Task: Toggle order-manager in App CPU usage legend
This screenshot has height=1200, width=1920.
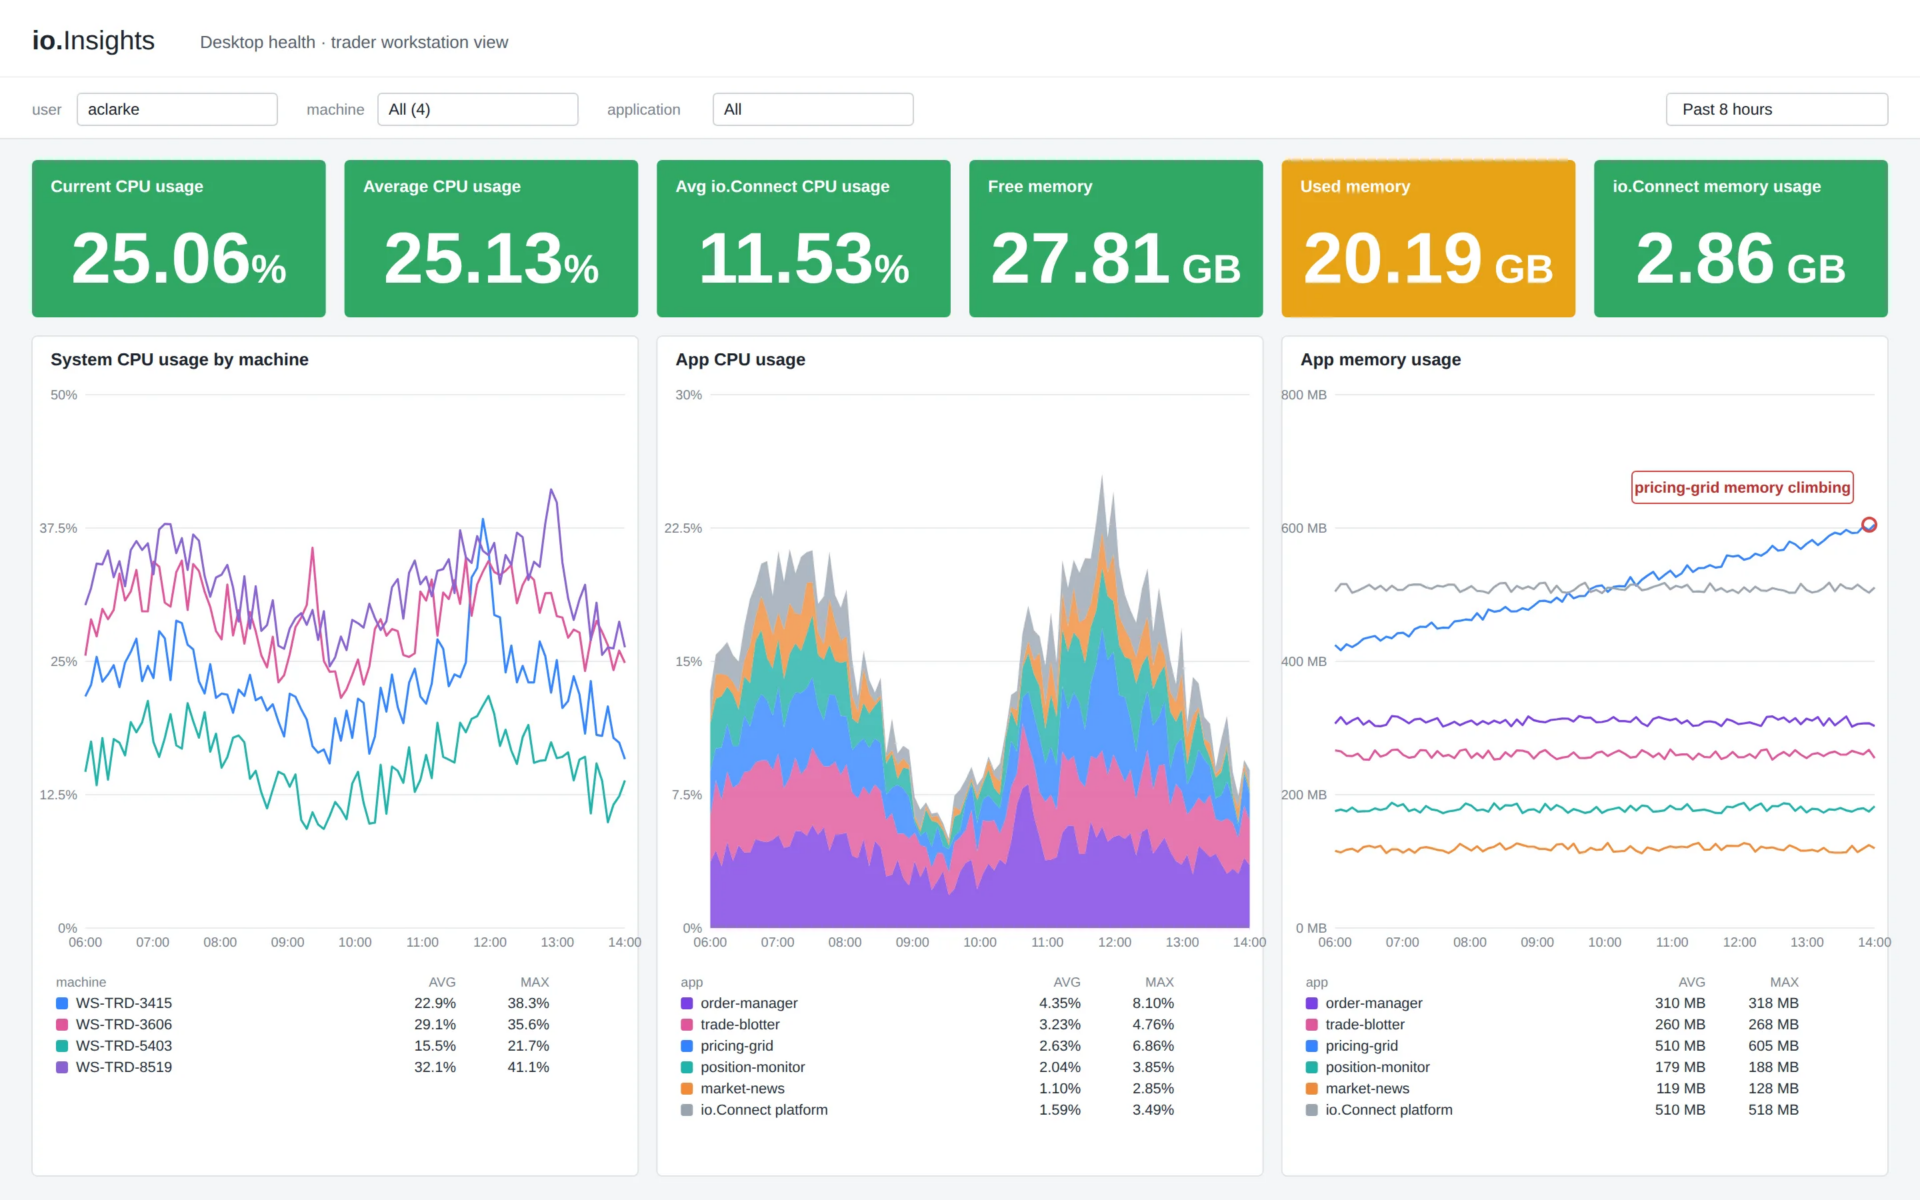Action: point(739,1003)
